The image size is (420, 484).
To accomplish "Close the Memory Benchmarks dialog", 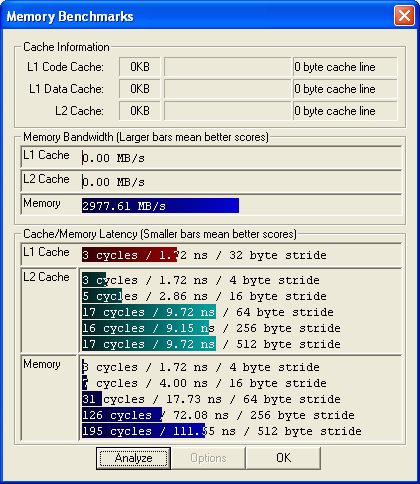I will point(404,16).
